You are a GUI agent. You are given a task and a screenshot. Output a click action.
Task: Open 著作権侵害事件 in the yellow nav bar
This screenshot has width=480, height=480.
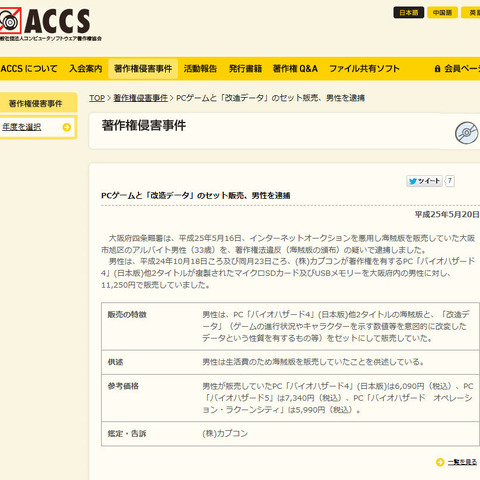tap(143, 69)
